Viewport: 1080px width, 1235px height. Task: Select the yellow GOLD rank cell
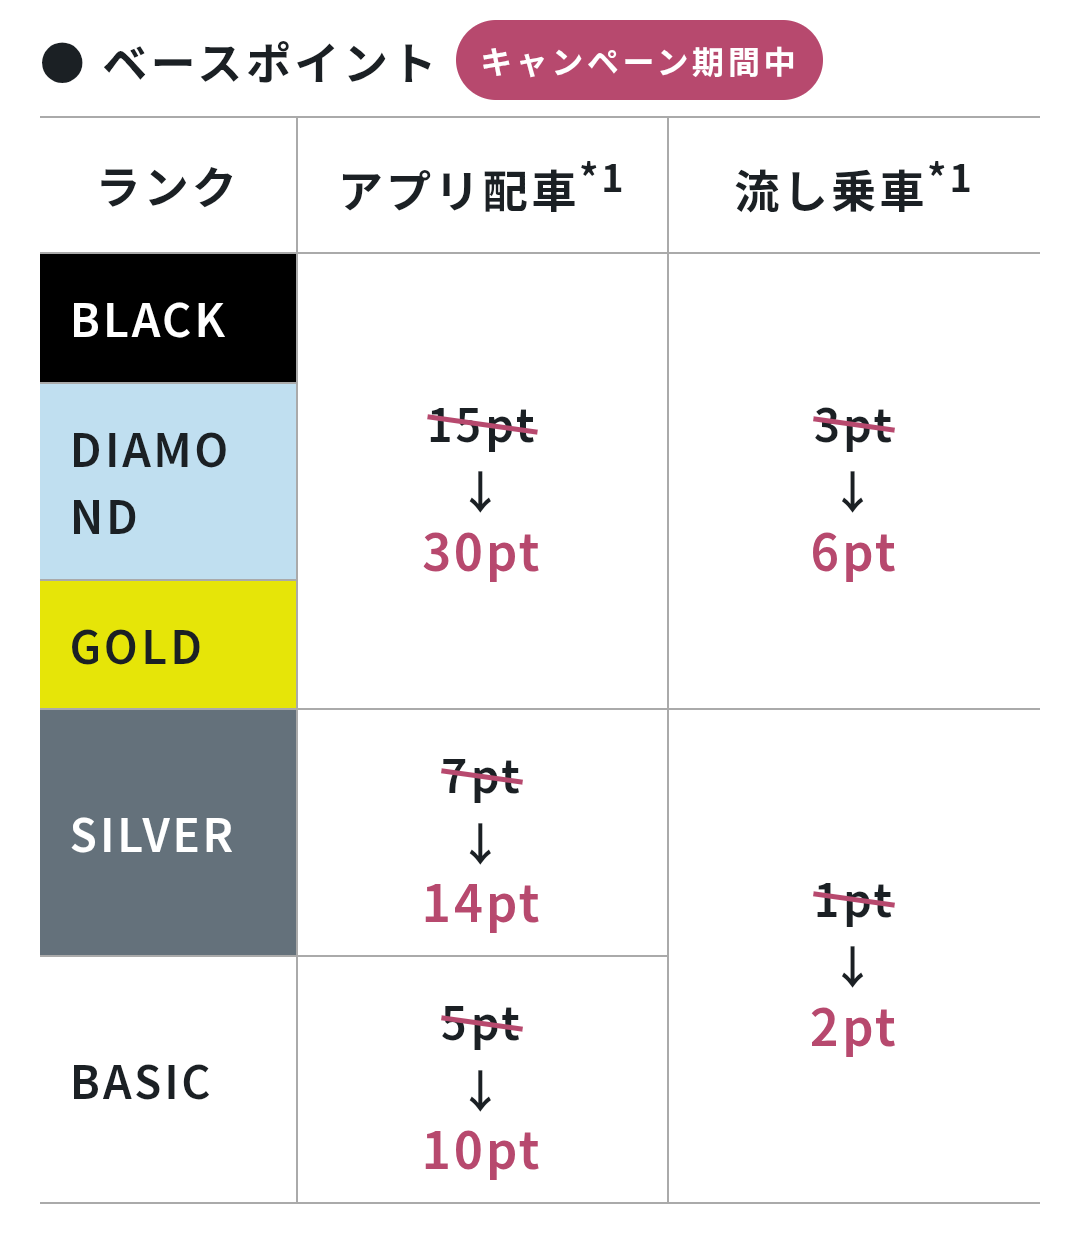point(168,646)
